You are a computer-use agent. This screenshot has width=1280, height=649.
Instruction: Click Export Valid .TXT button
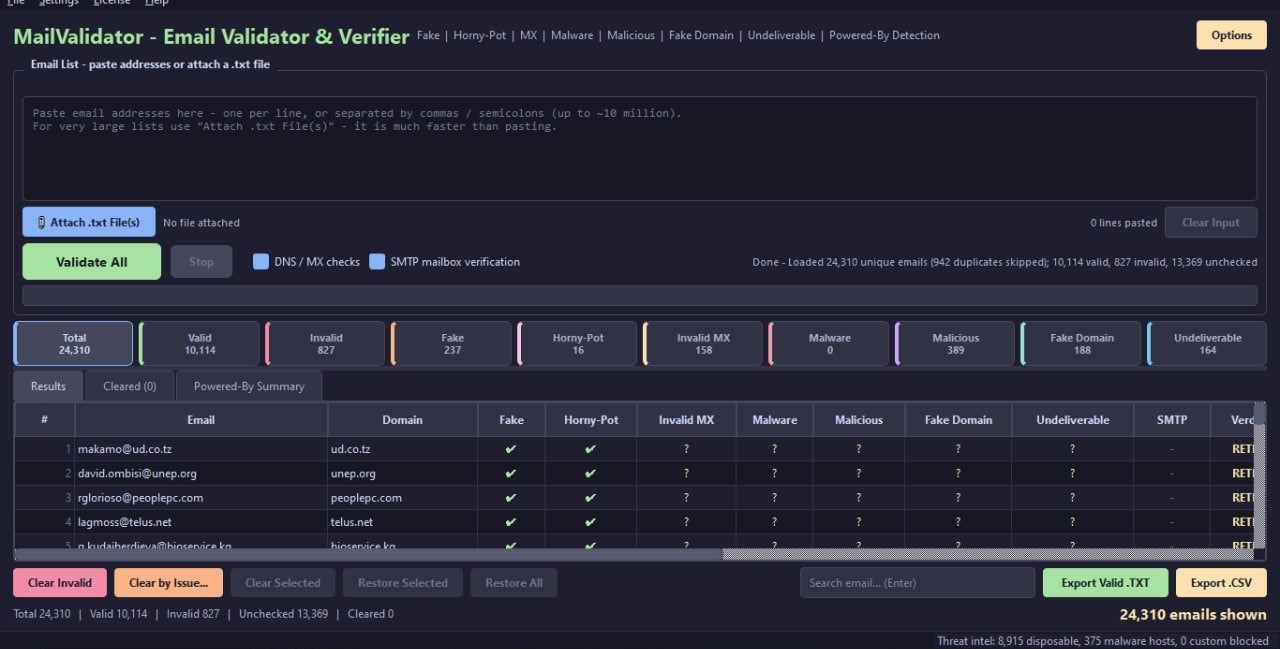(x=1105, y=583)
